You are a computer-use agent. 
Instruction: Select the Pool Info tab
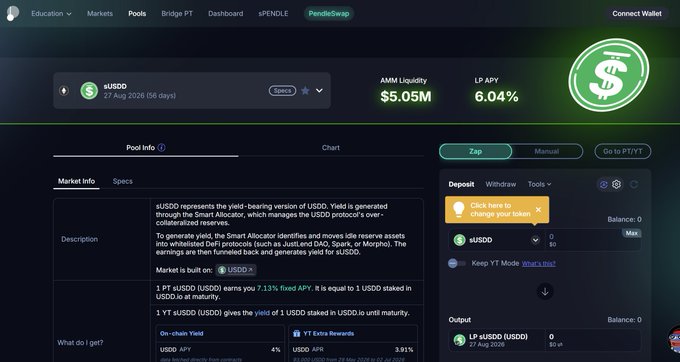point(146,148)
